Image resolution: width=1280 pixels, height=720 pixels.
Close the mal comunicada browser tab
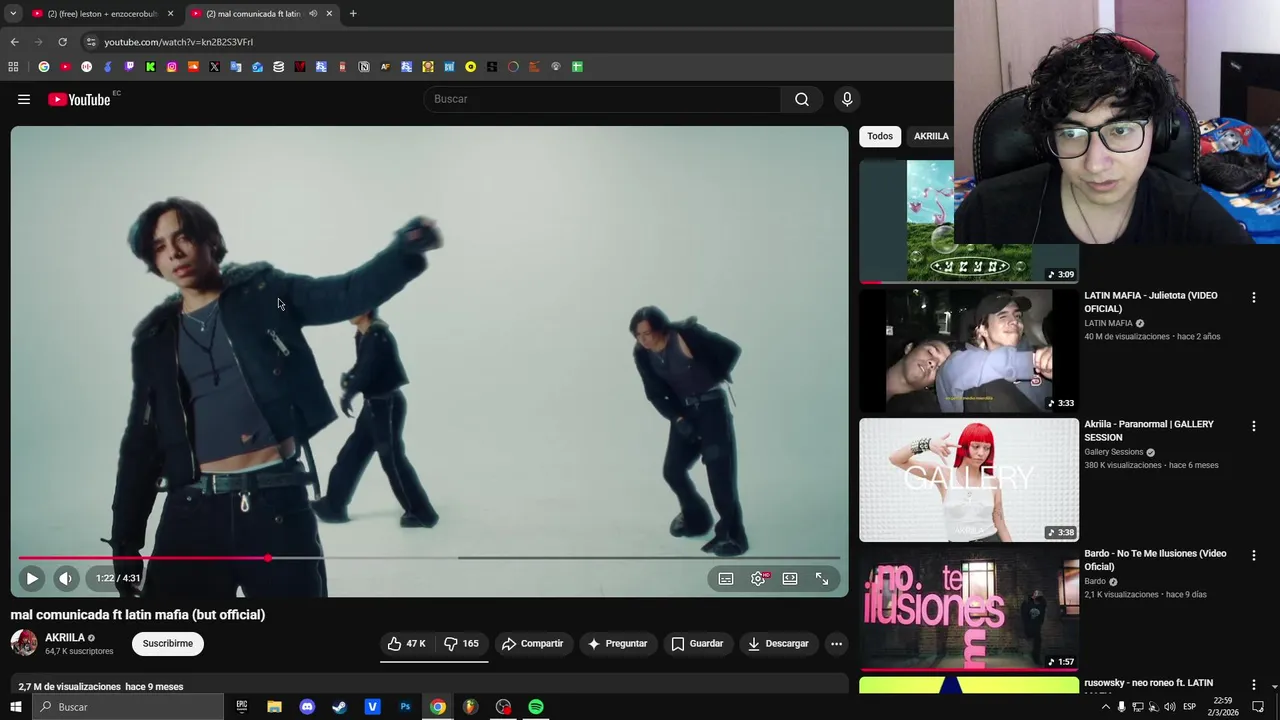[329, 14]
